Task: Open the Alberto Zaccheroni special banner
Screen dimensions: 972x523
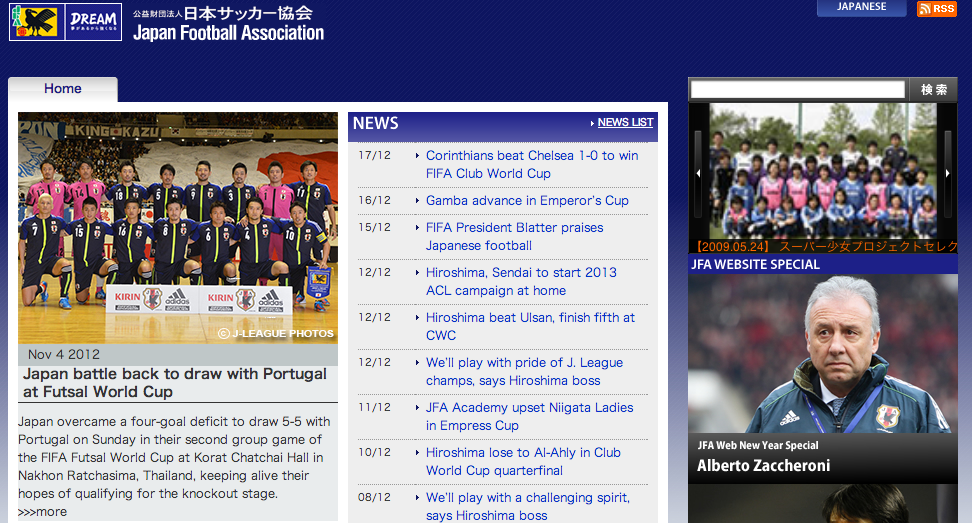Action: [823, 379]
